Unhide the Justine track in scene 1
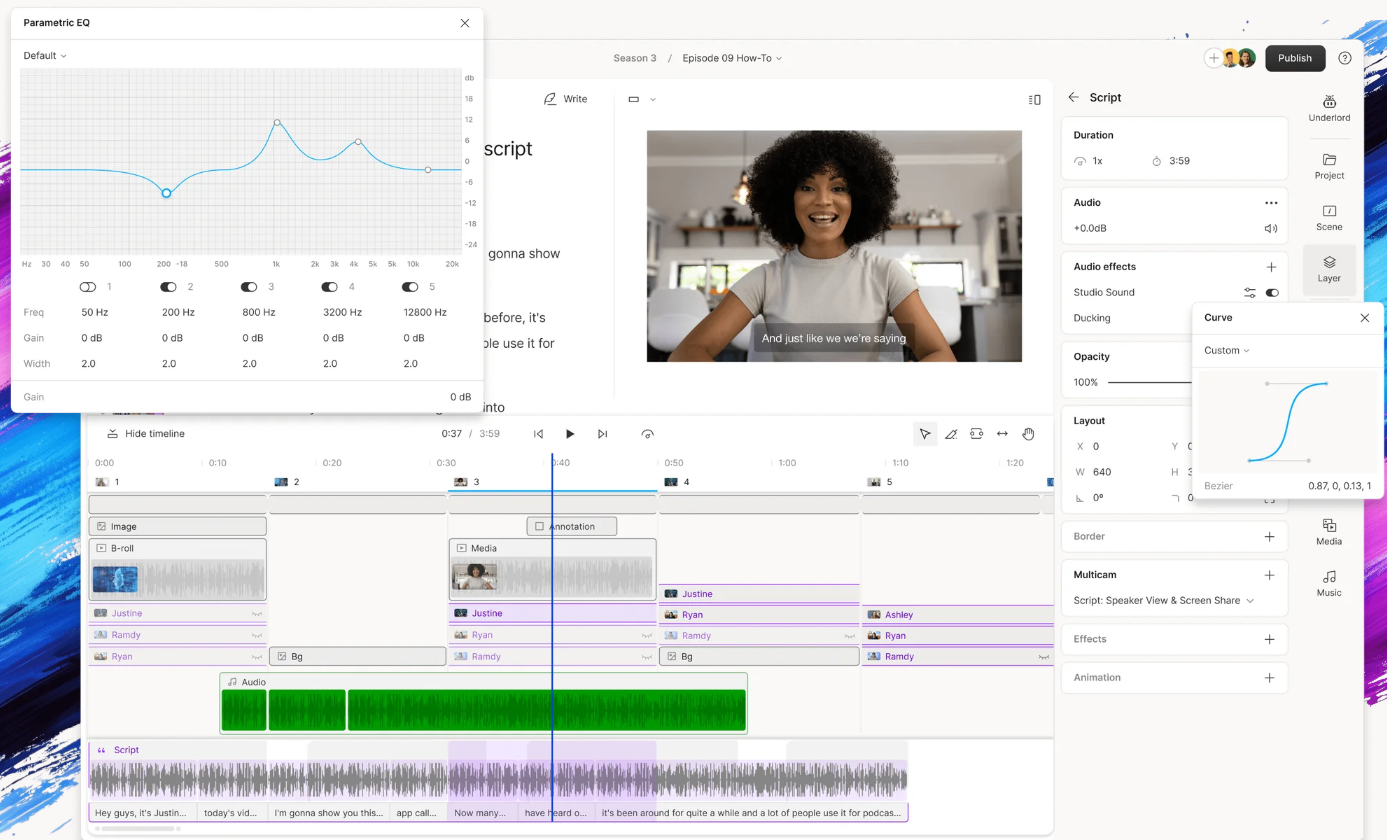The image size is (1387, 840). [257, 614]
